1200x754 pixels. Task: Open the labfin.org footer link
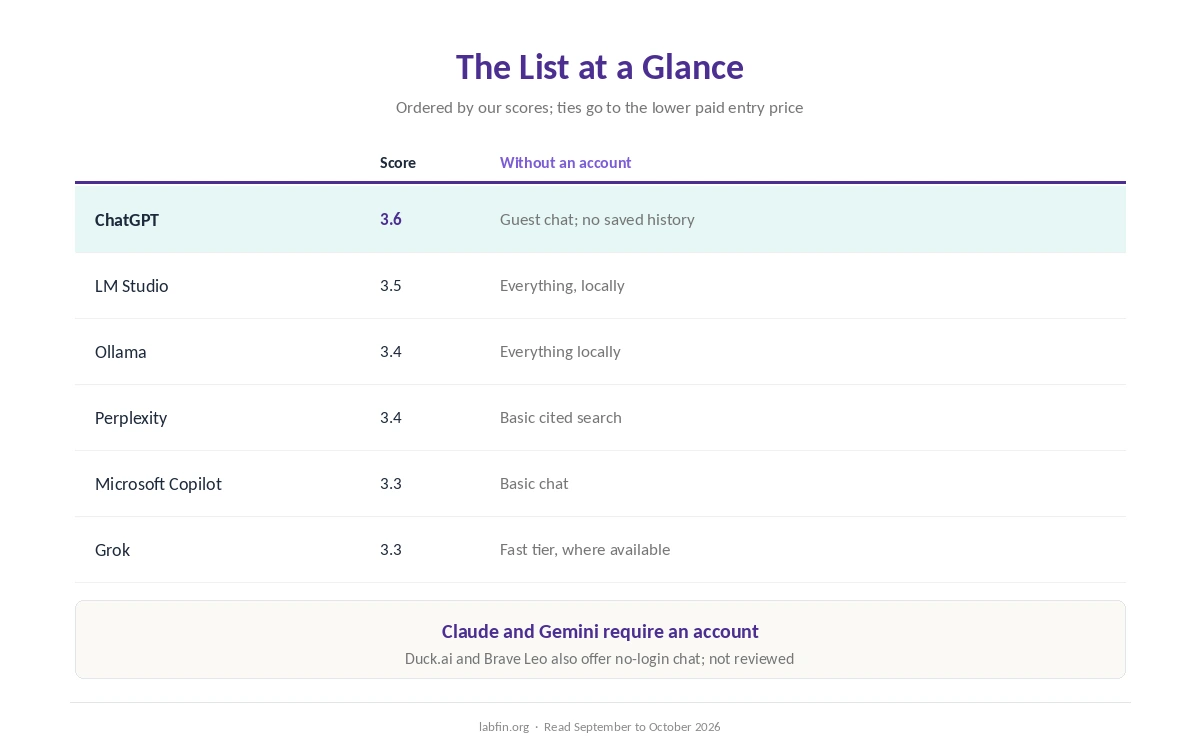coord(504,727)
